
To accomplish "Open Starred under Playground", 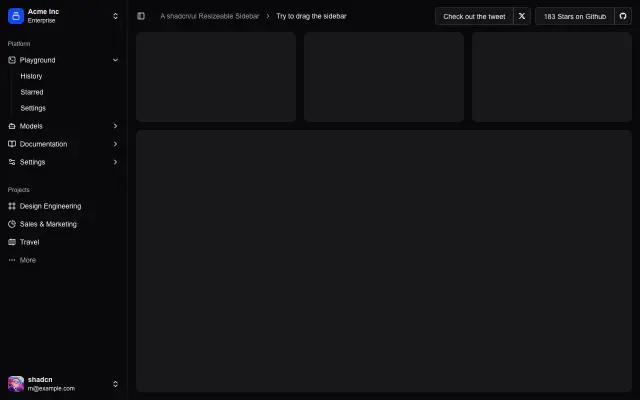I will (x=32, y=92).
